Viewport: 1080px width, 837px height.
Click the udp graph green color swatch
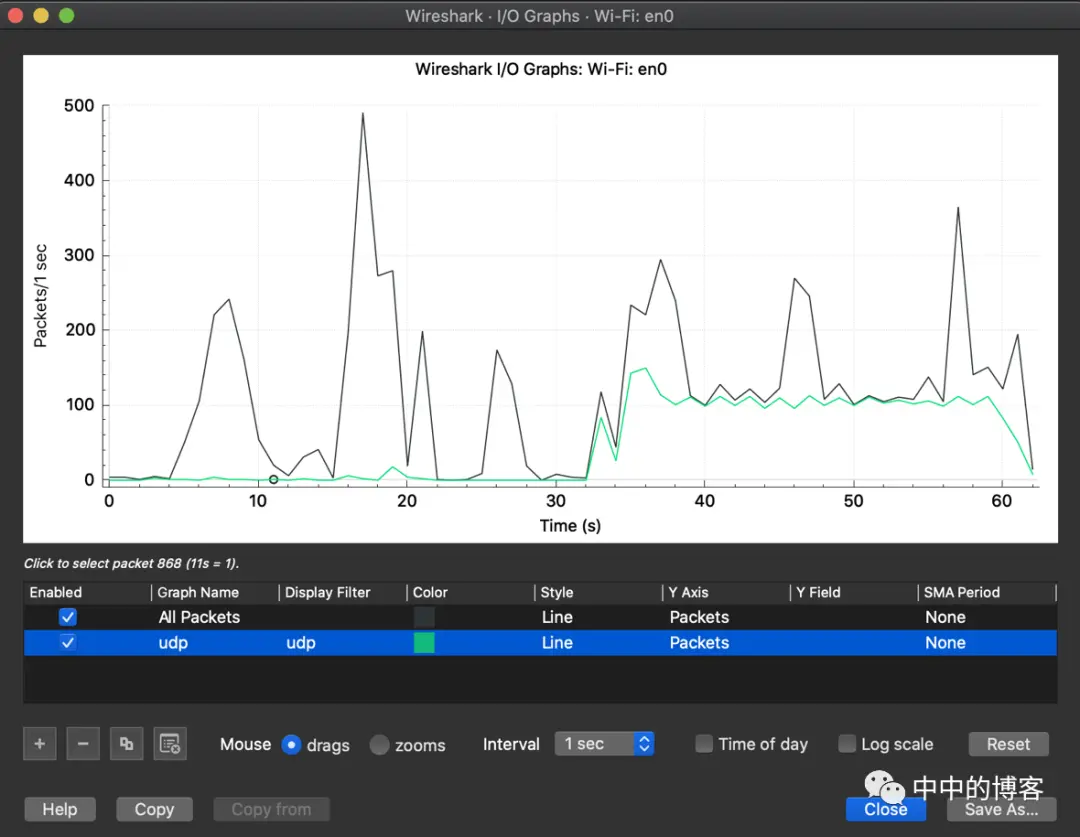point(424,643)
